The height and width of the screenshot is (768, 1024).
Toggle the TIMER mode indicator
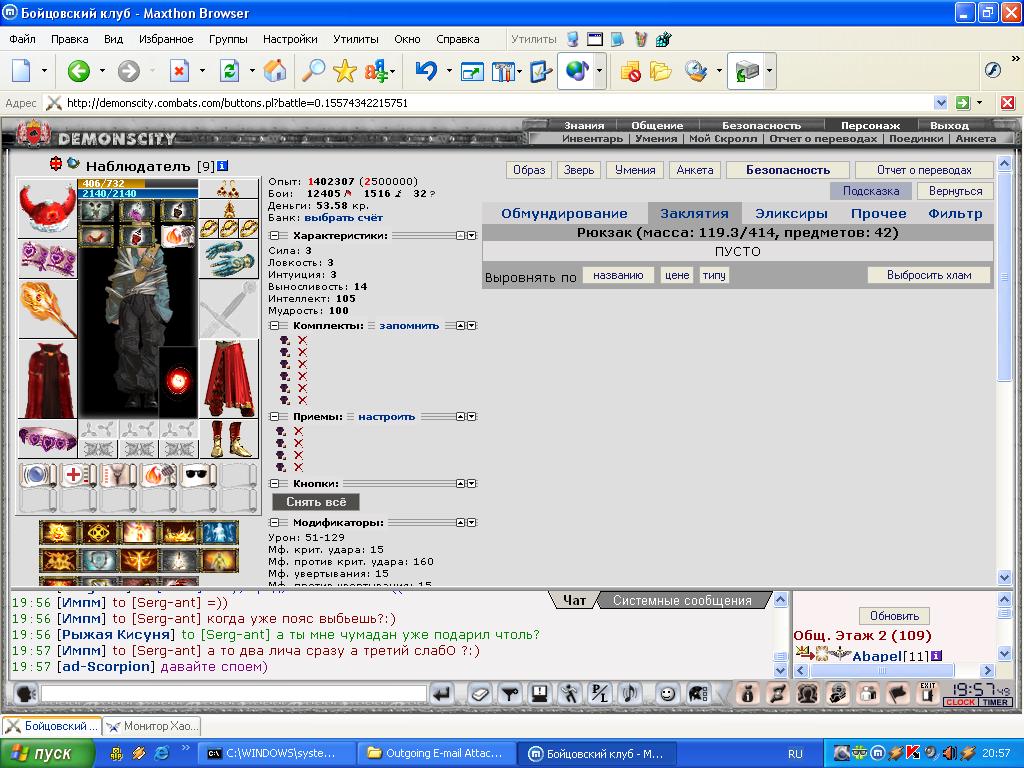point(995,702)
